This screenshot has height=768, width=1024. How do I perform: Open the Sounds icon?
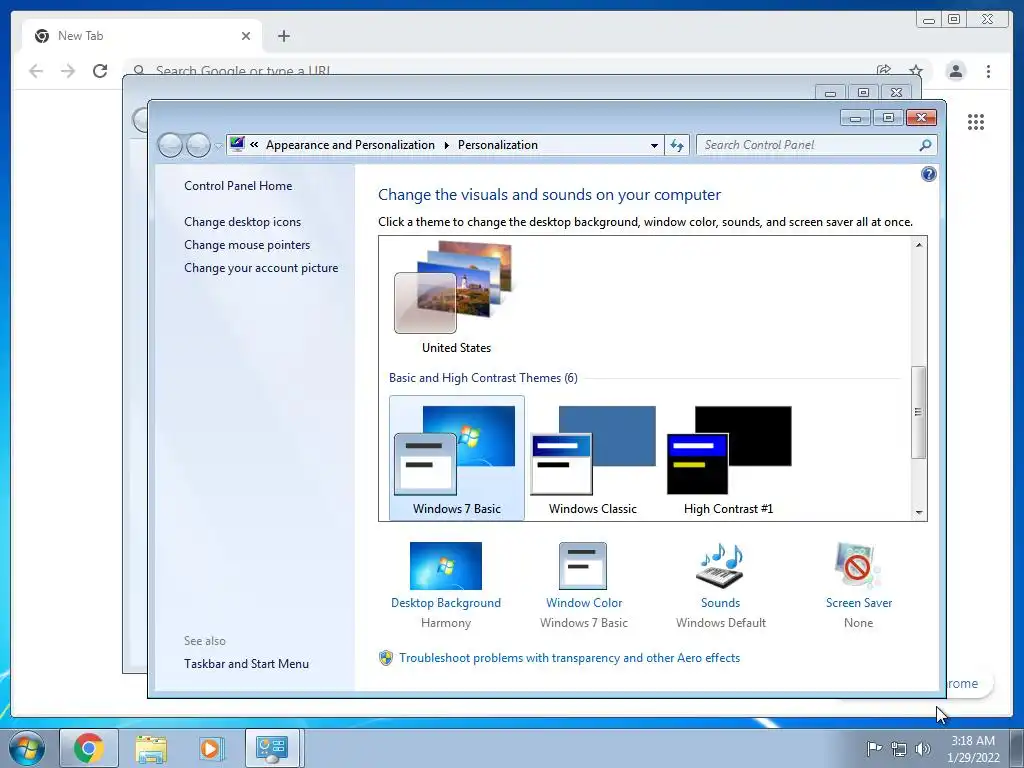(x=720, y=566)
